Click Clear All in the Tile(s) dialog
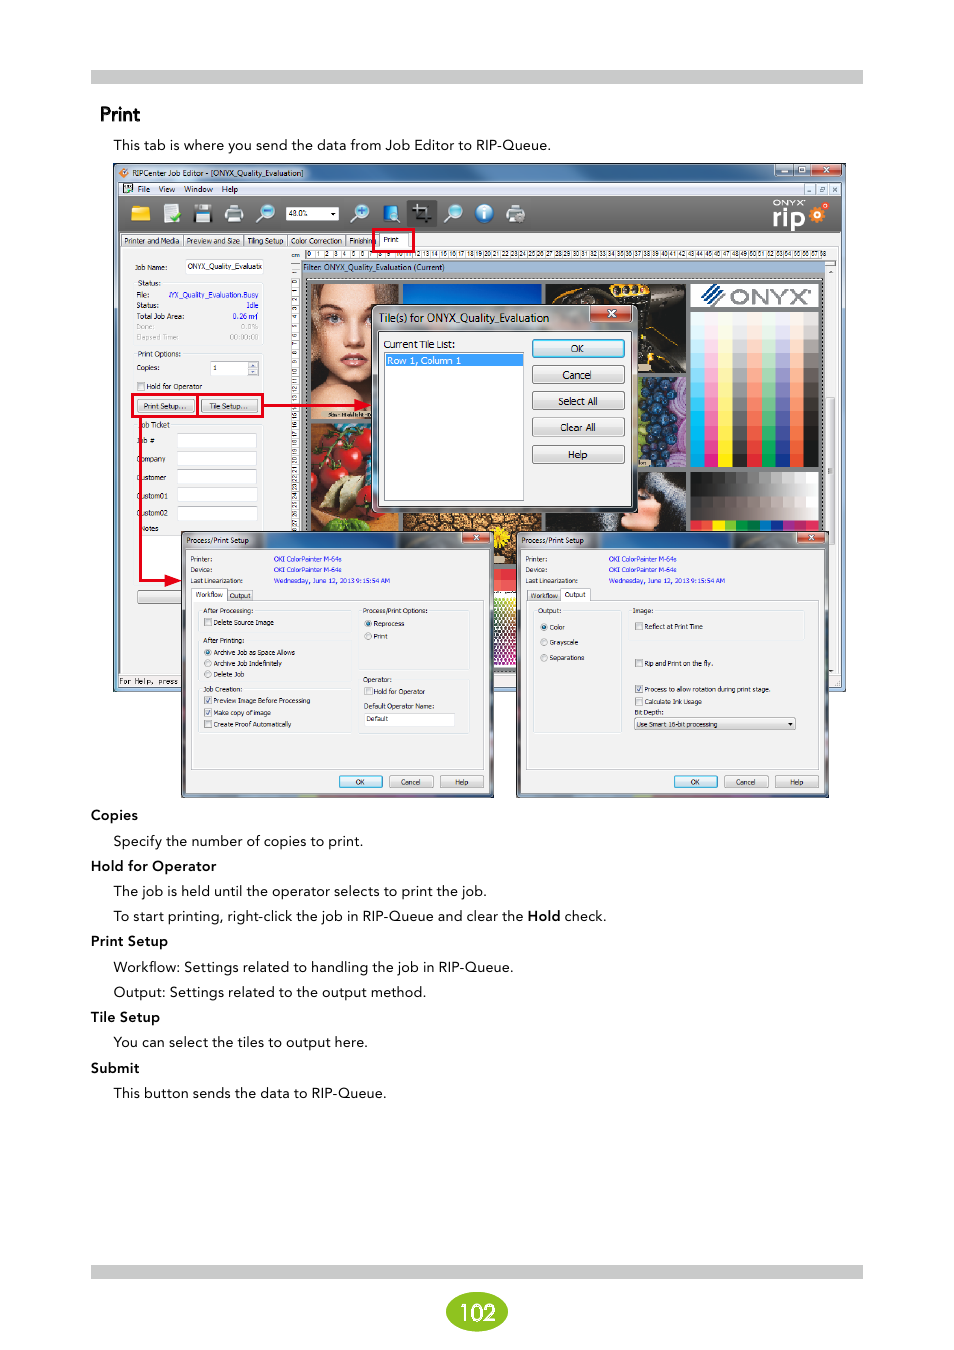 [x=578, y=427]
